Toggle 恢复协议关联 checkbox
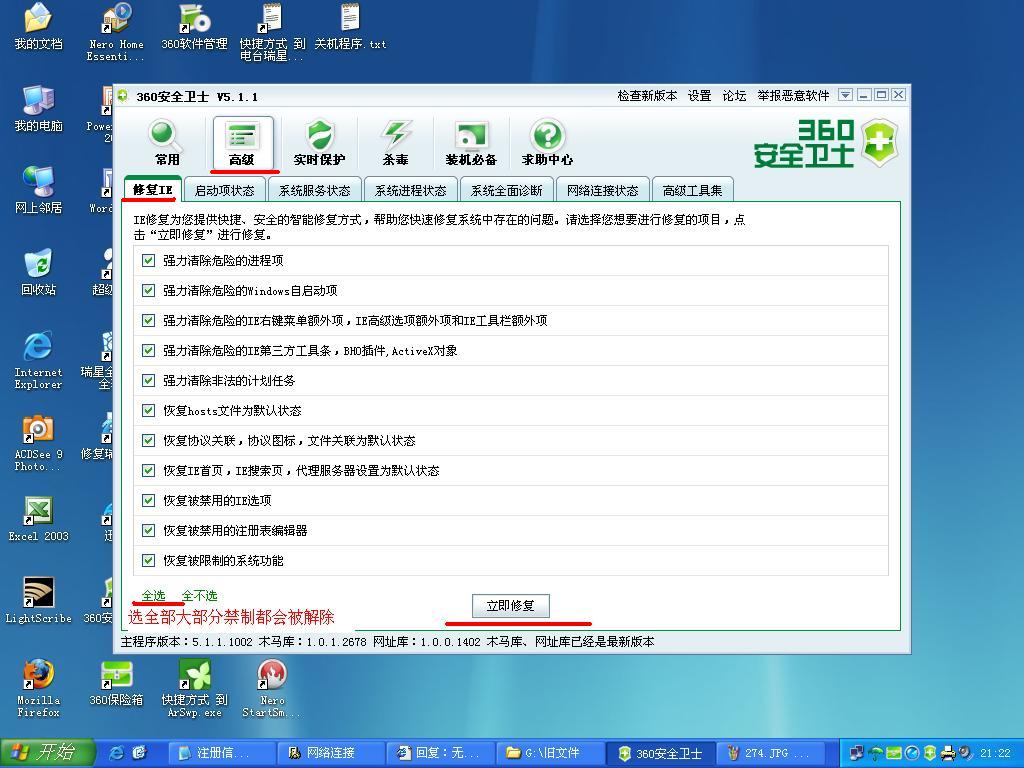1024x768 pixels. pyautogui.click(x=148, y=441)
